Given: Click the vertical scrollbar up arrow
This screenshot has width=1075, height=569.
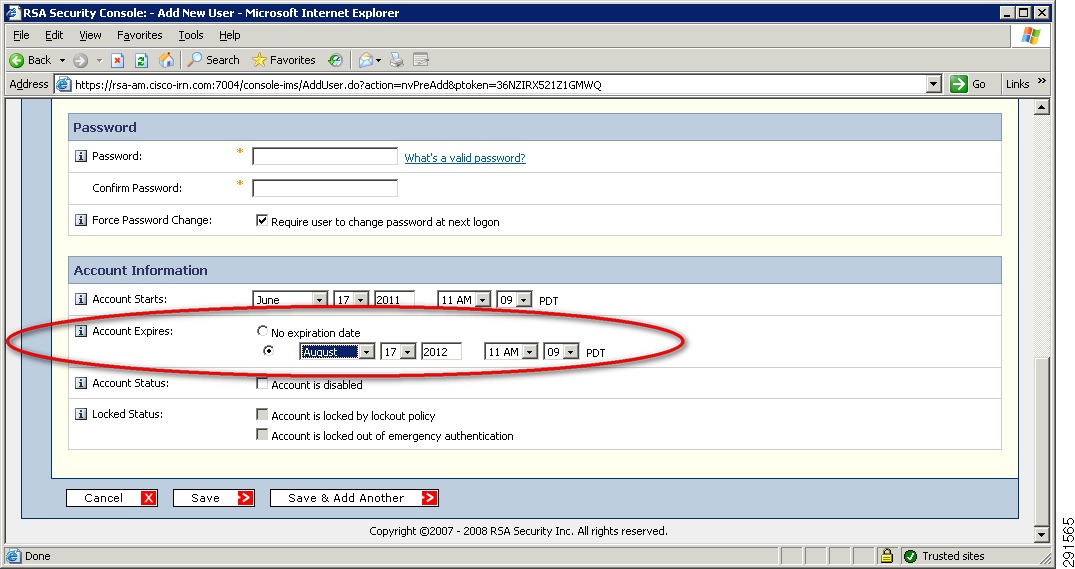Looking at the screenshot, I should [1041, 107].
